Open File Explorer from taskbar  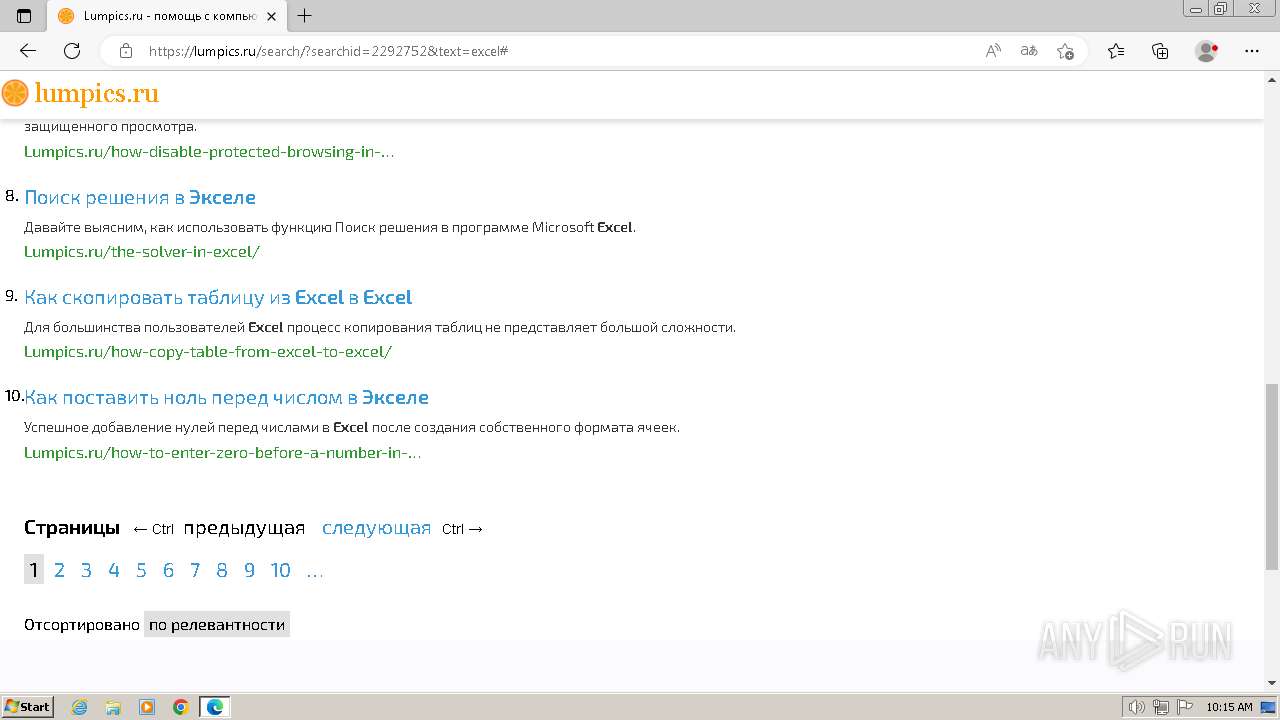click(113, 707)
